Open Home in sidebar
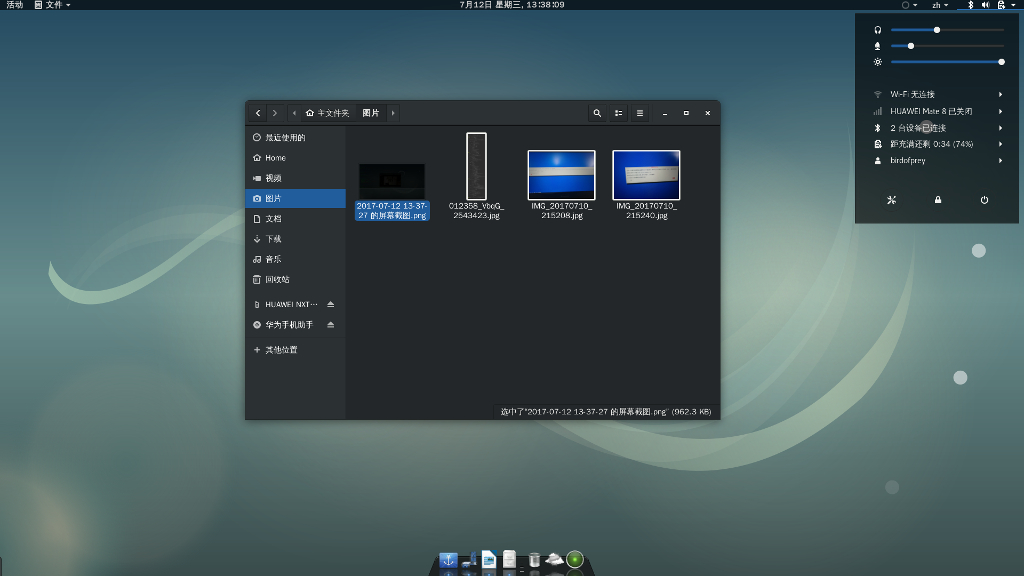 point(295,158)
